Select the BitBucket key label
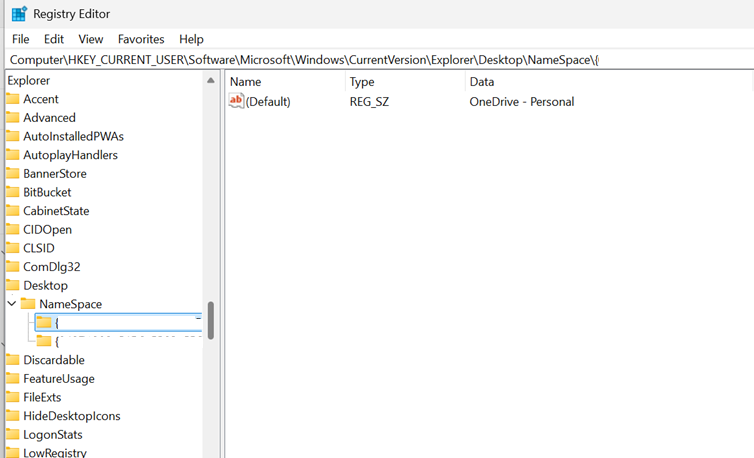 [47, 192]
